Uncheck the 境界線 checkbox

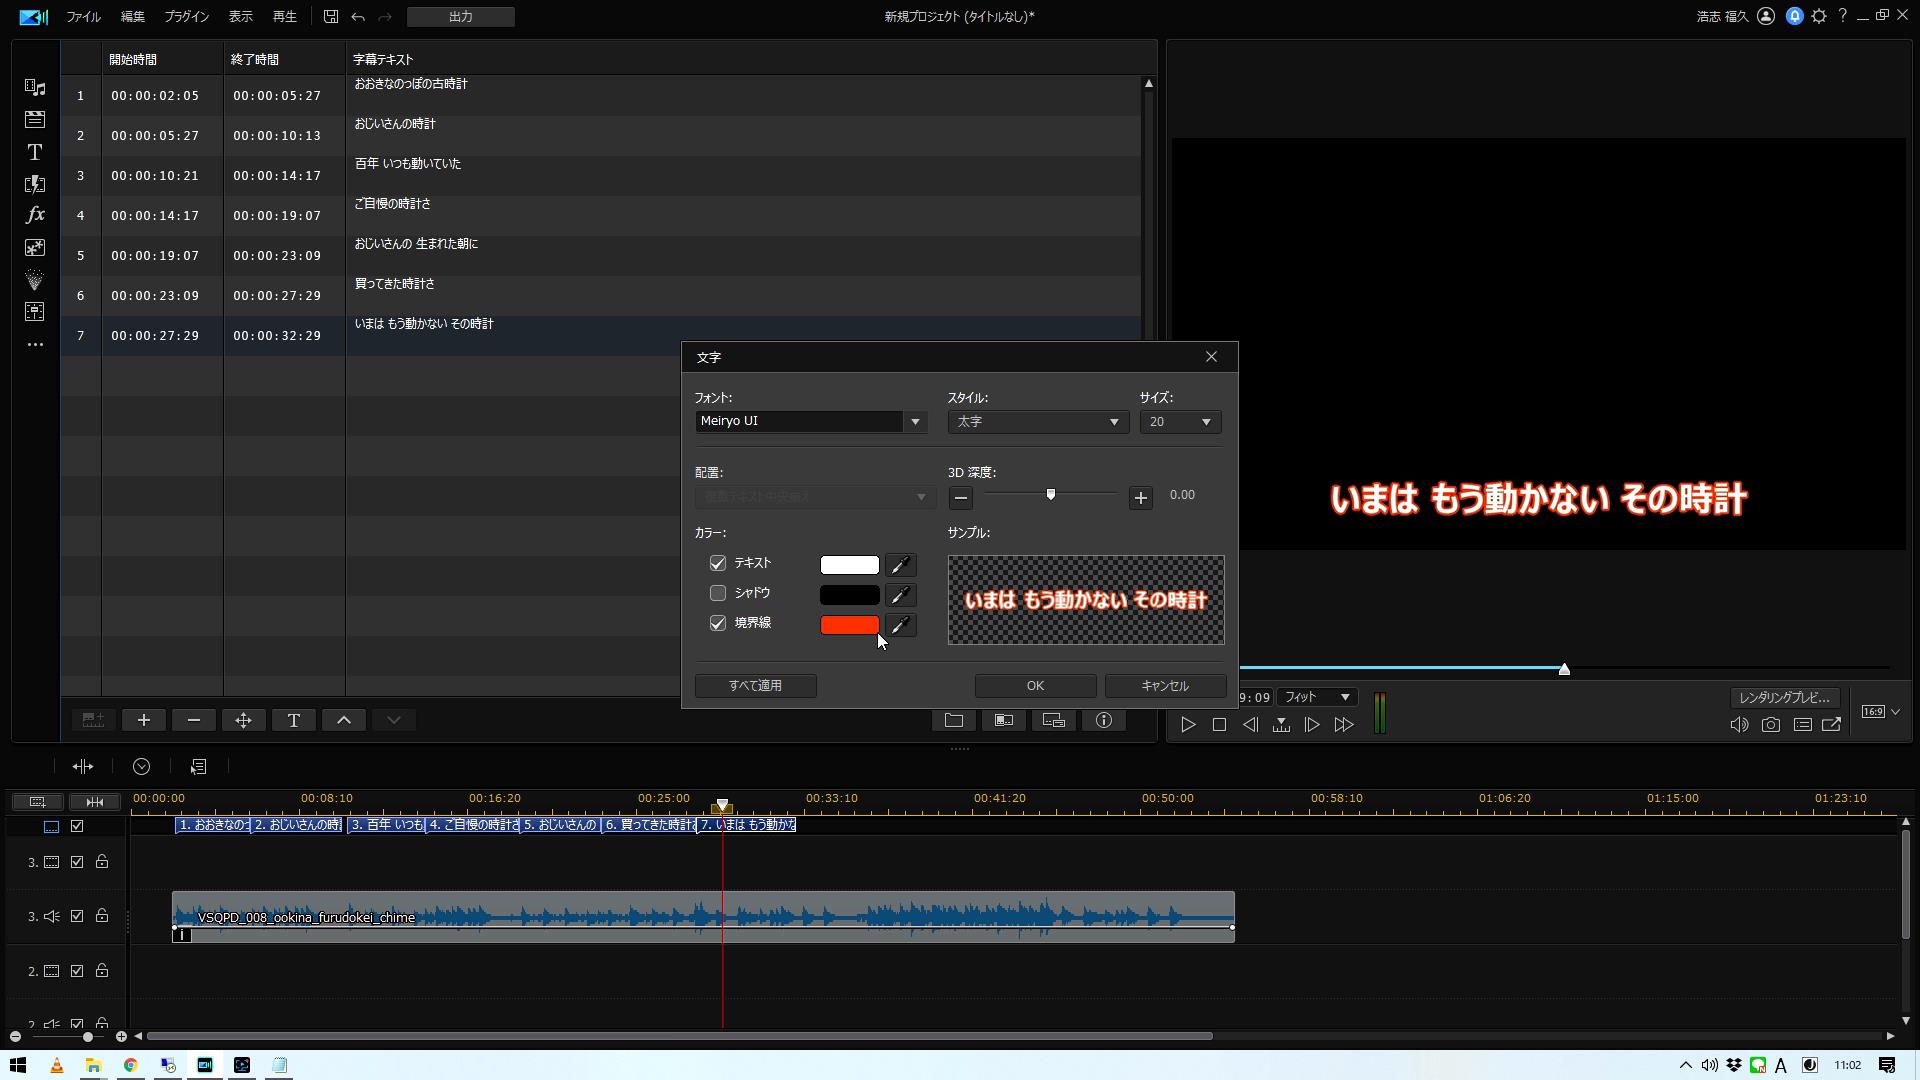718,624
